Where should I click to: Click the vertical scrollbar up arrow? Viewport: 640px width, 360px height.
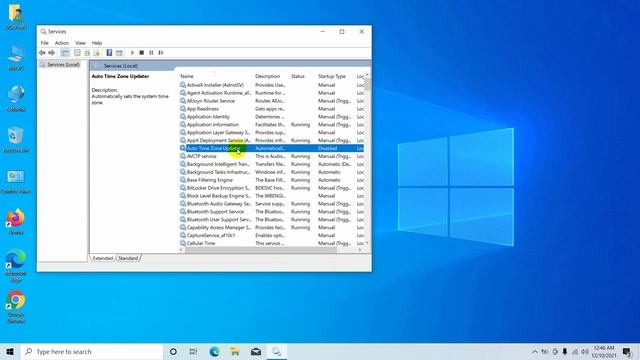click(x=367, y=75)
